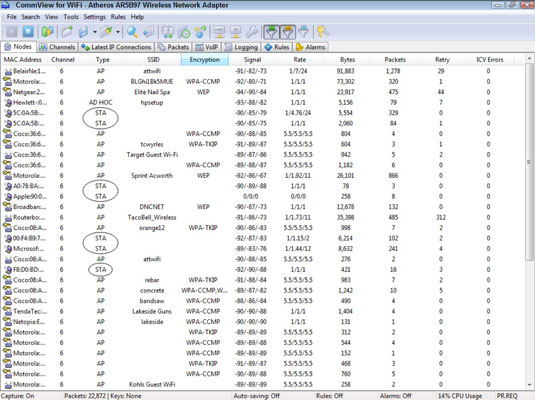Image resolution: width=535 pixels, height=400 pixels.
Task: Open the Settings menu
Action: point(95,17)
